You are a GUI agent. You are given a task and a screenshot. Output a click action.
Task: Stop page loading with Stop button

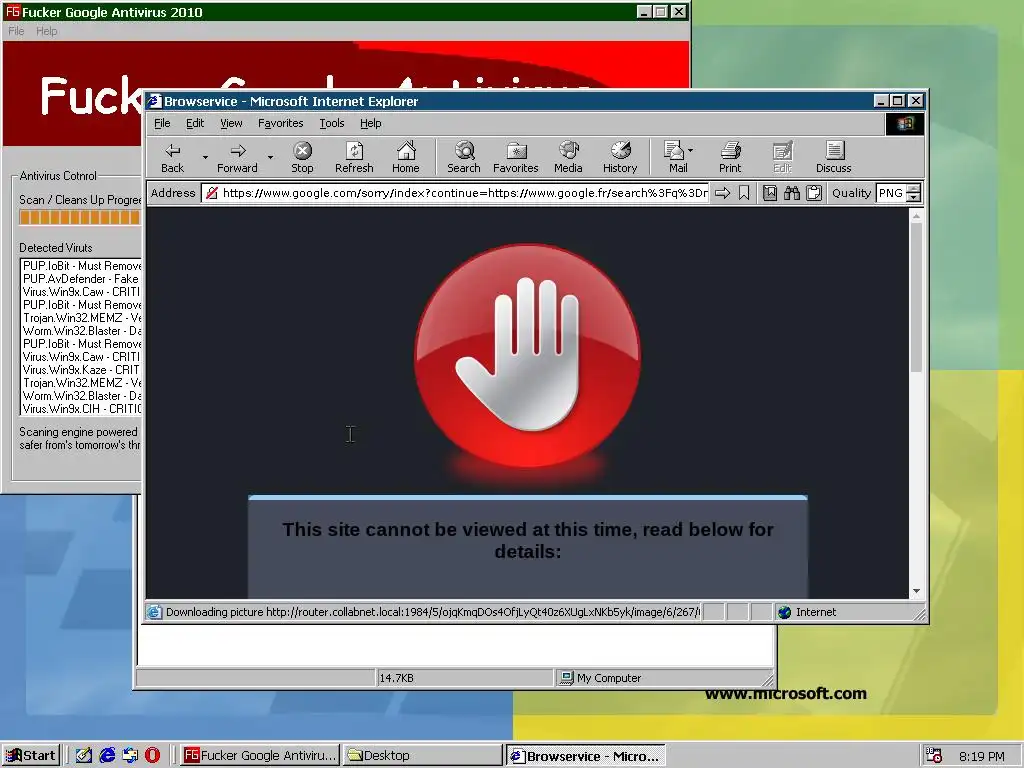tap(302, 157)
